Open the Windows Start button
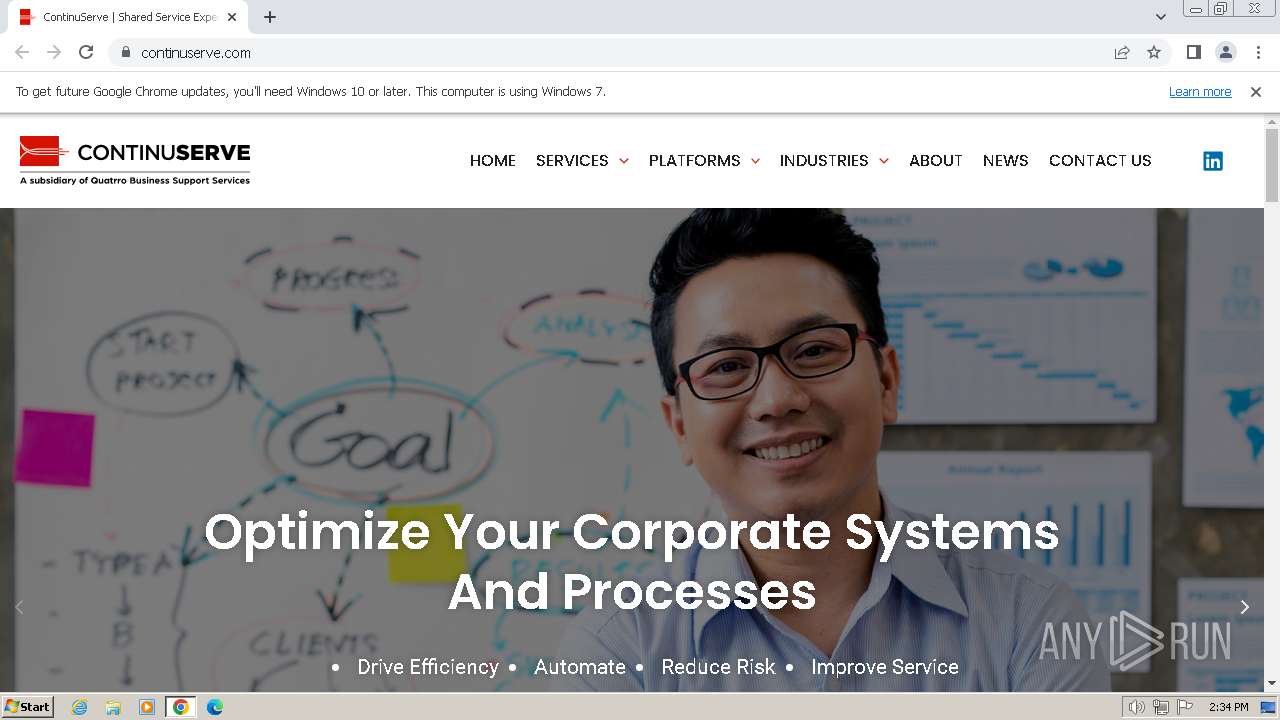 pos(27,707)
